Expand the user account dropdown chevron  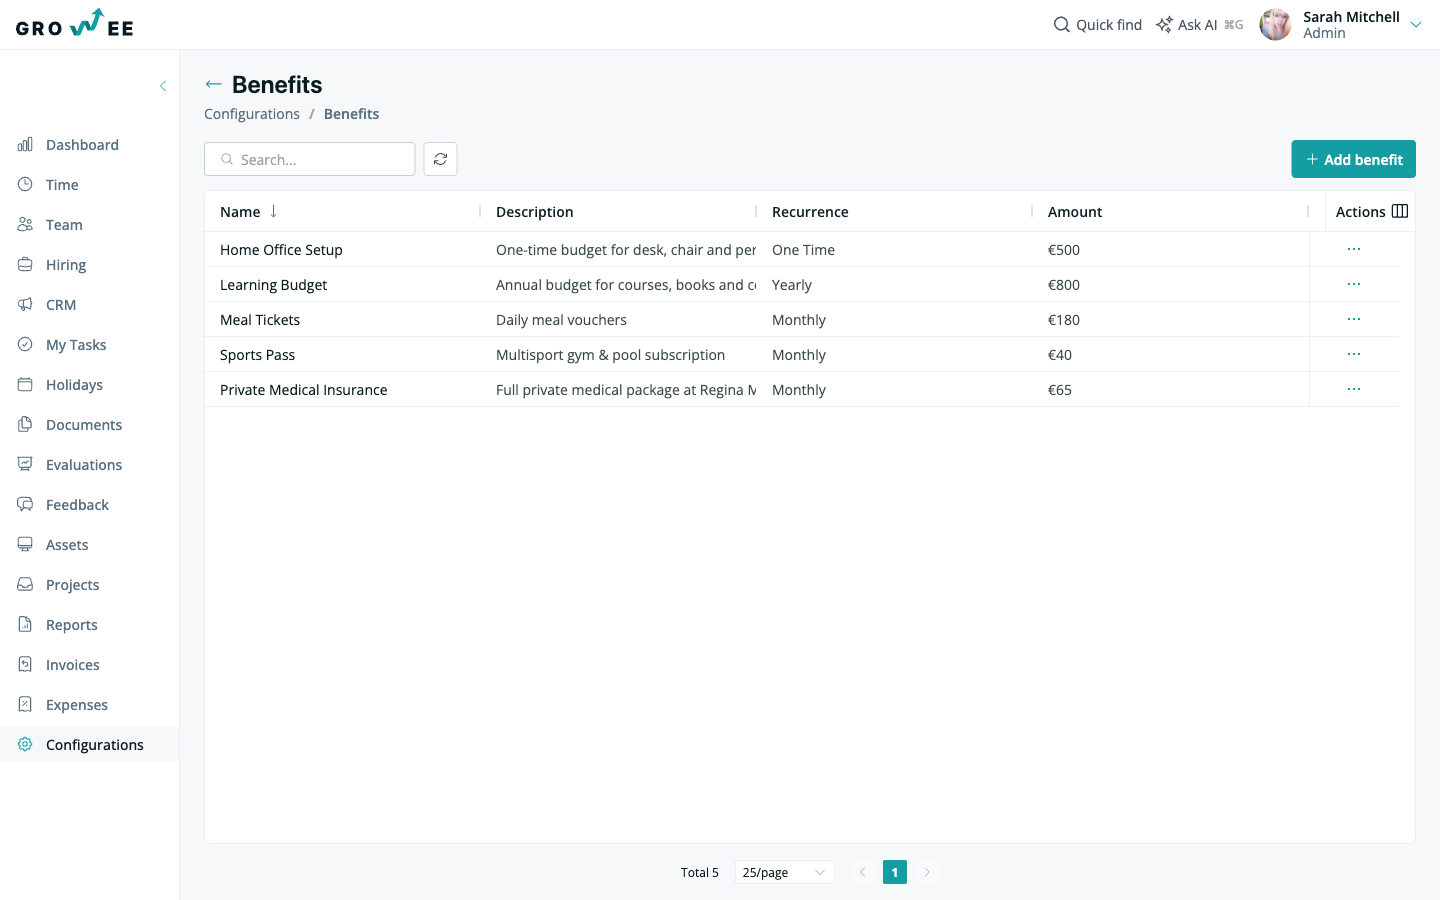click(1416, 25)
